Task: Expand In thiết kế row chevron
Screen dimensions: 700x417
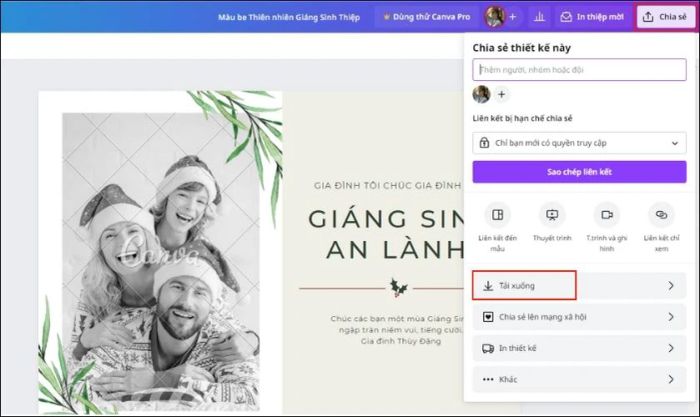Action: click(x=671, y=348)
